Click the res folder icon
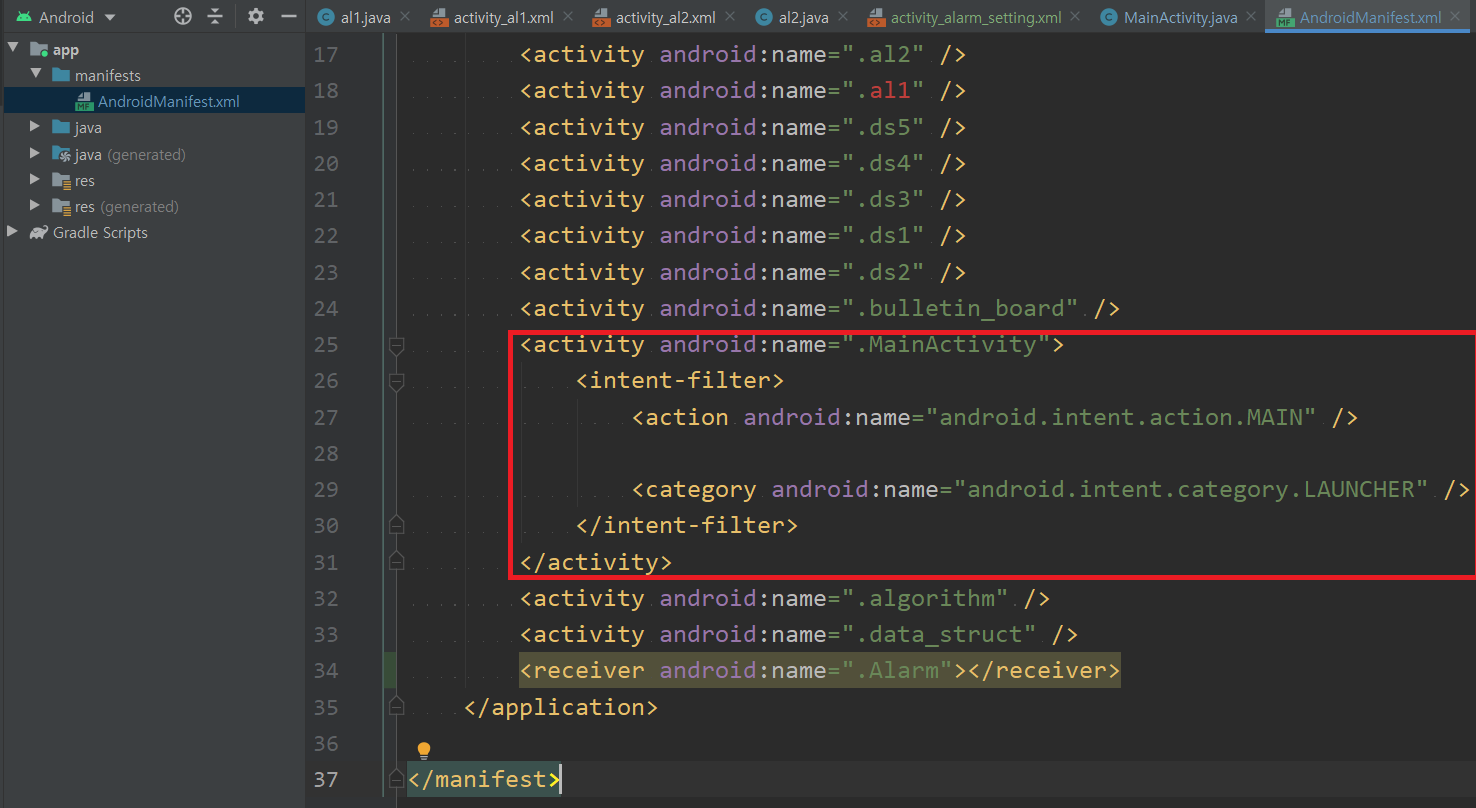 pos(61,180)
